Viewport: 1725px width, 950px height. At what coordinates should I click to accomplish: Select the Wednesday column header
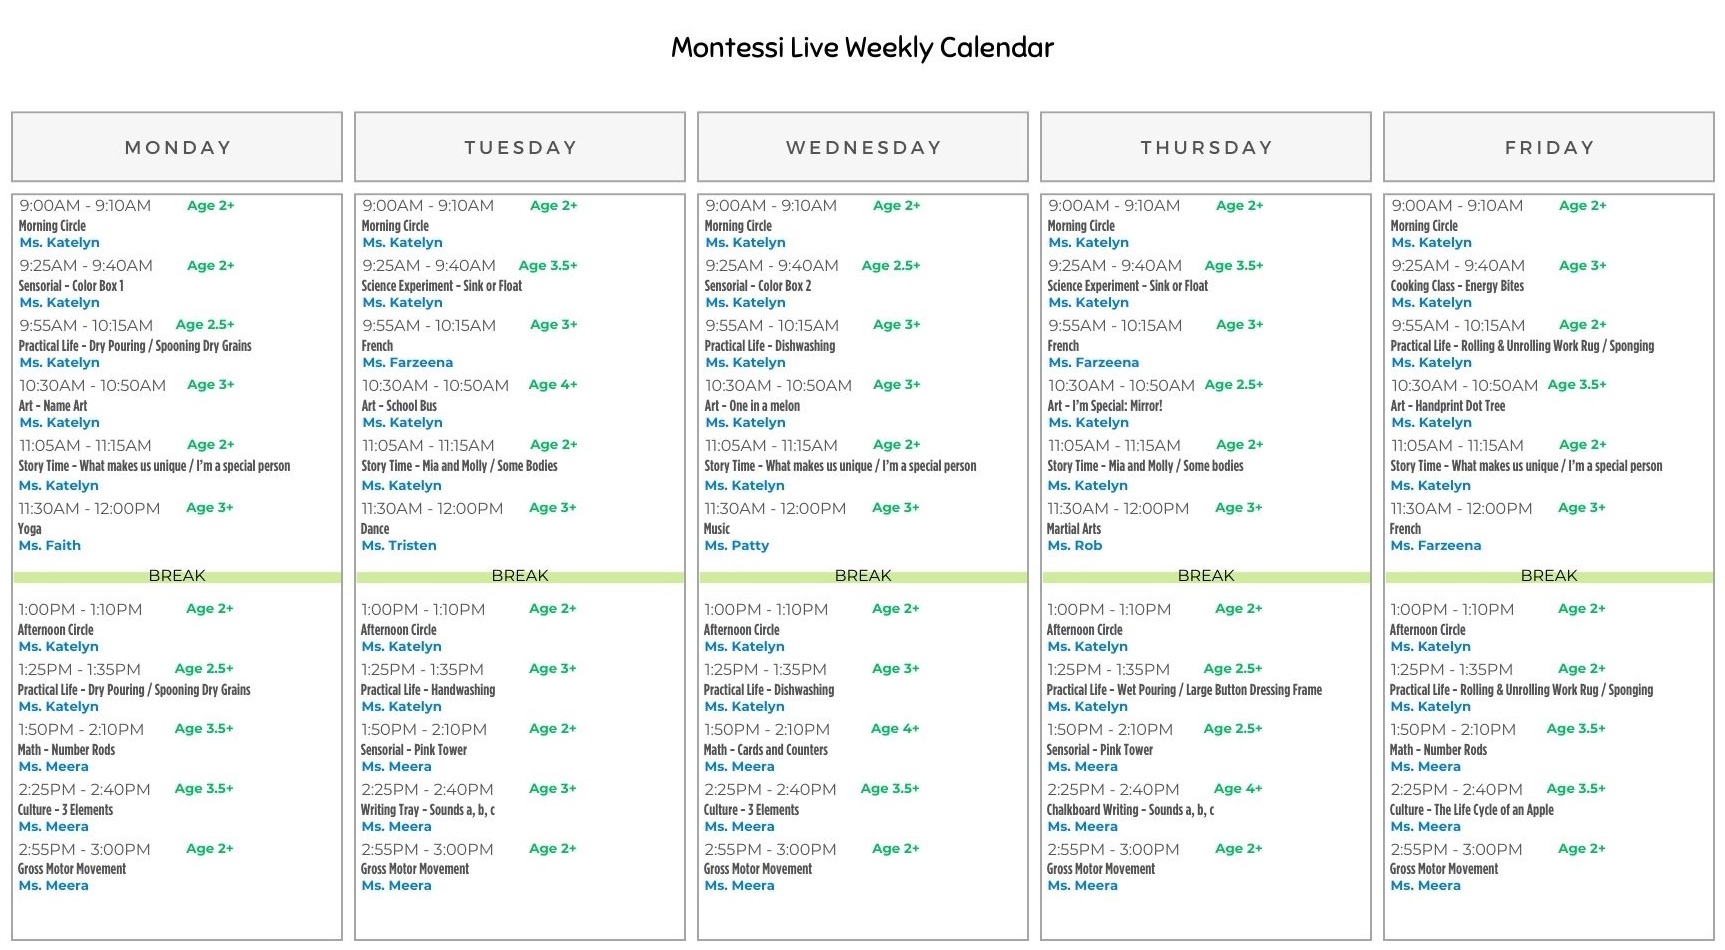pos(863,147)
